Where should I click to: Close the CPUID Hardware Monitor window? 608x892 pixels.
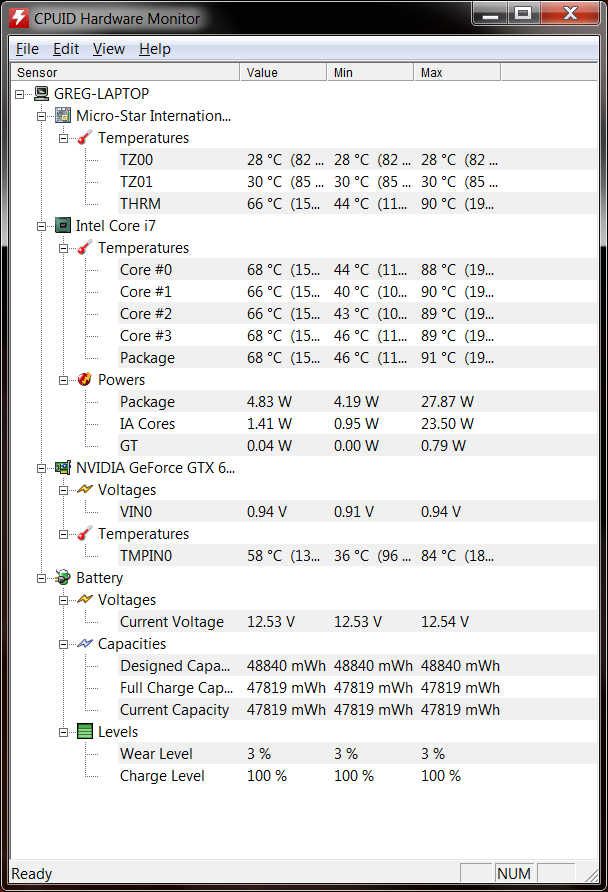click(570, 13)
